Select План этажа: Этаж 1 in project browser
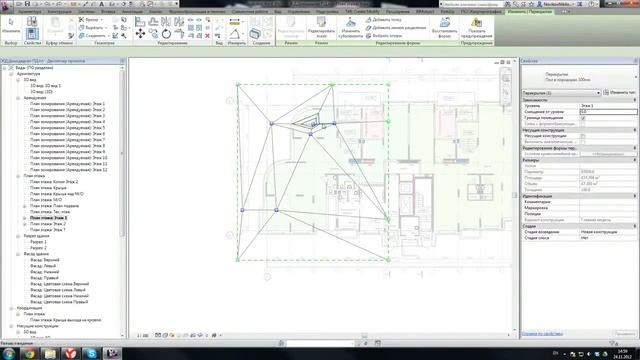This screenshot has width=640, height=360. pos(48,218)
